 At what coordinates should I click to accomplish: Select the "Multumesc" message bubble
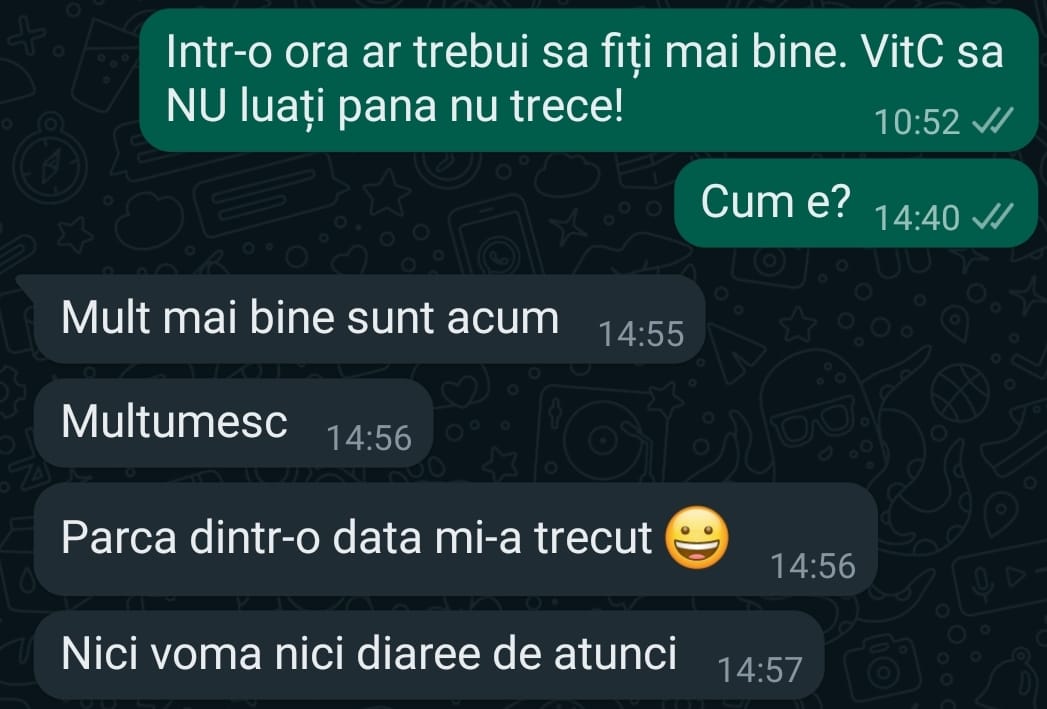point(233,423)
